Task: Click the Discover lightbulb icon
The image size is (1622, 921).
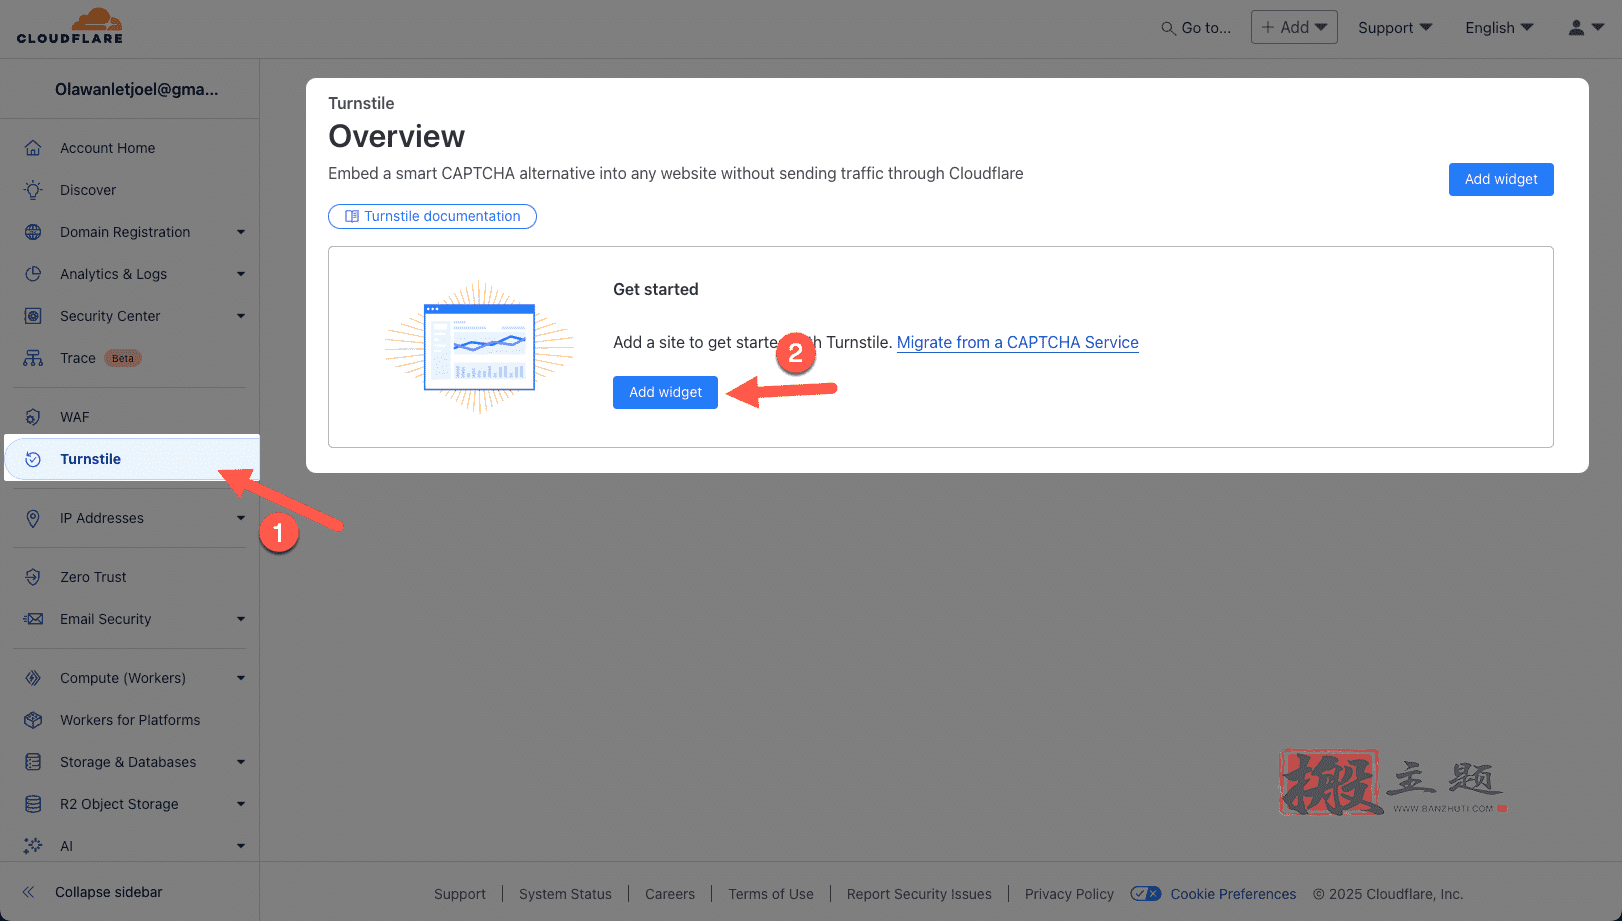Action: coord(33,190)
